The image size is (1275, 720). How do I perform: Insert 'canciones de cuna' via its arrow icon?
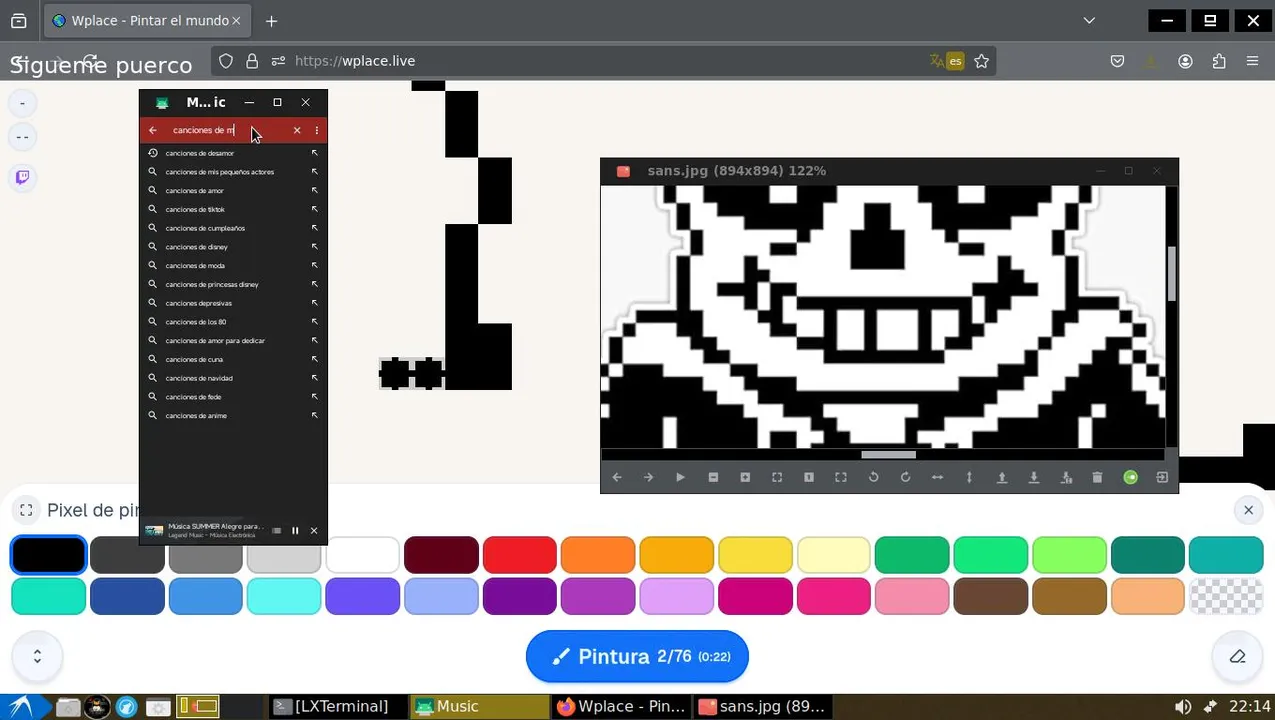(314, 359)
